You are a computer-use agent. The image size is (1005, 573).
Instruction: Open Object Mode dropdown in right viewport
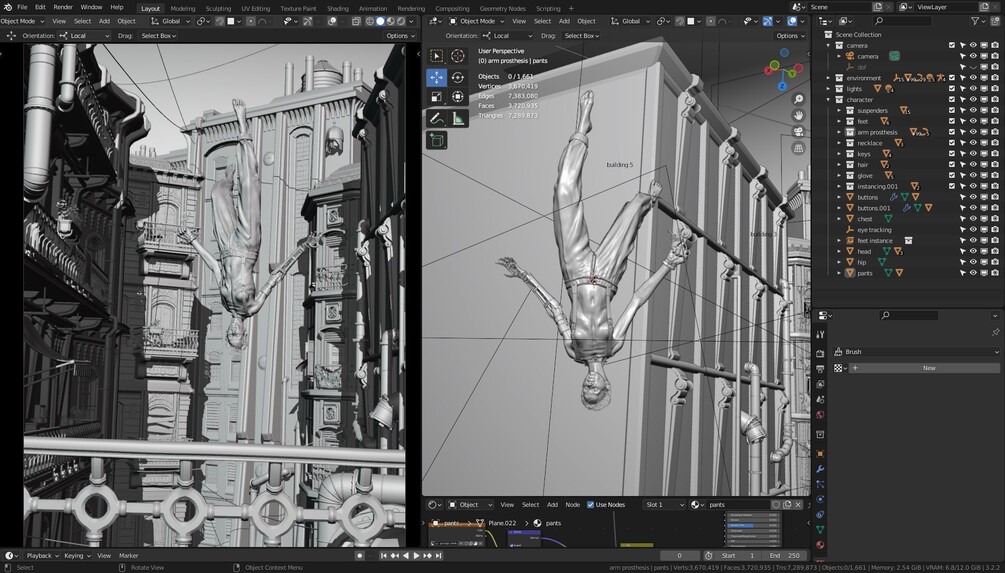point(476,21)
